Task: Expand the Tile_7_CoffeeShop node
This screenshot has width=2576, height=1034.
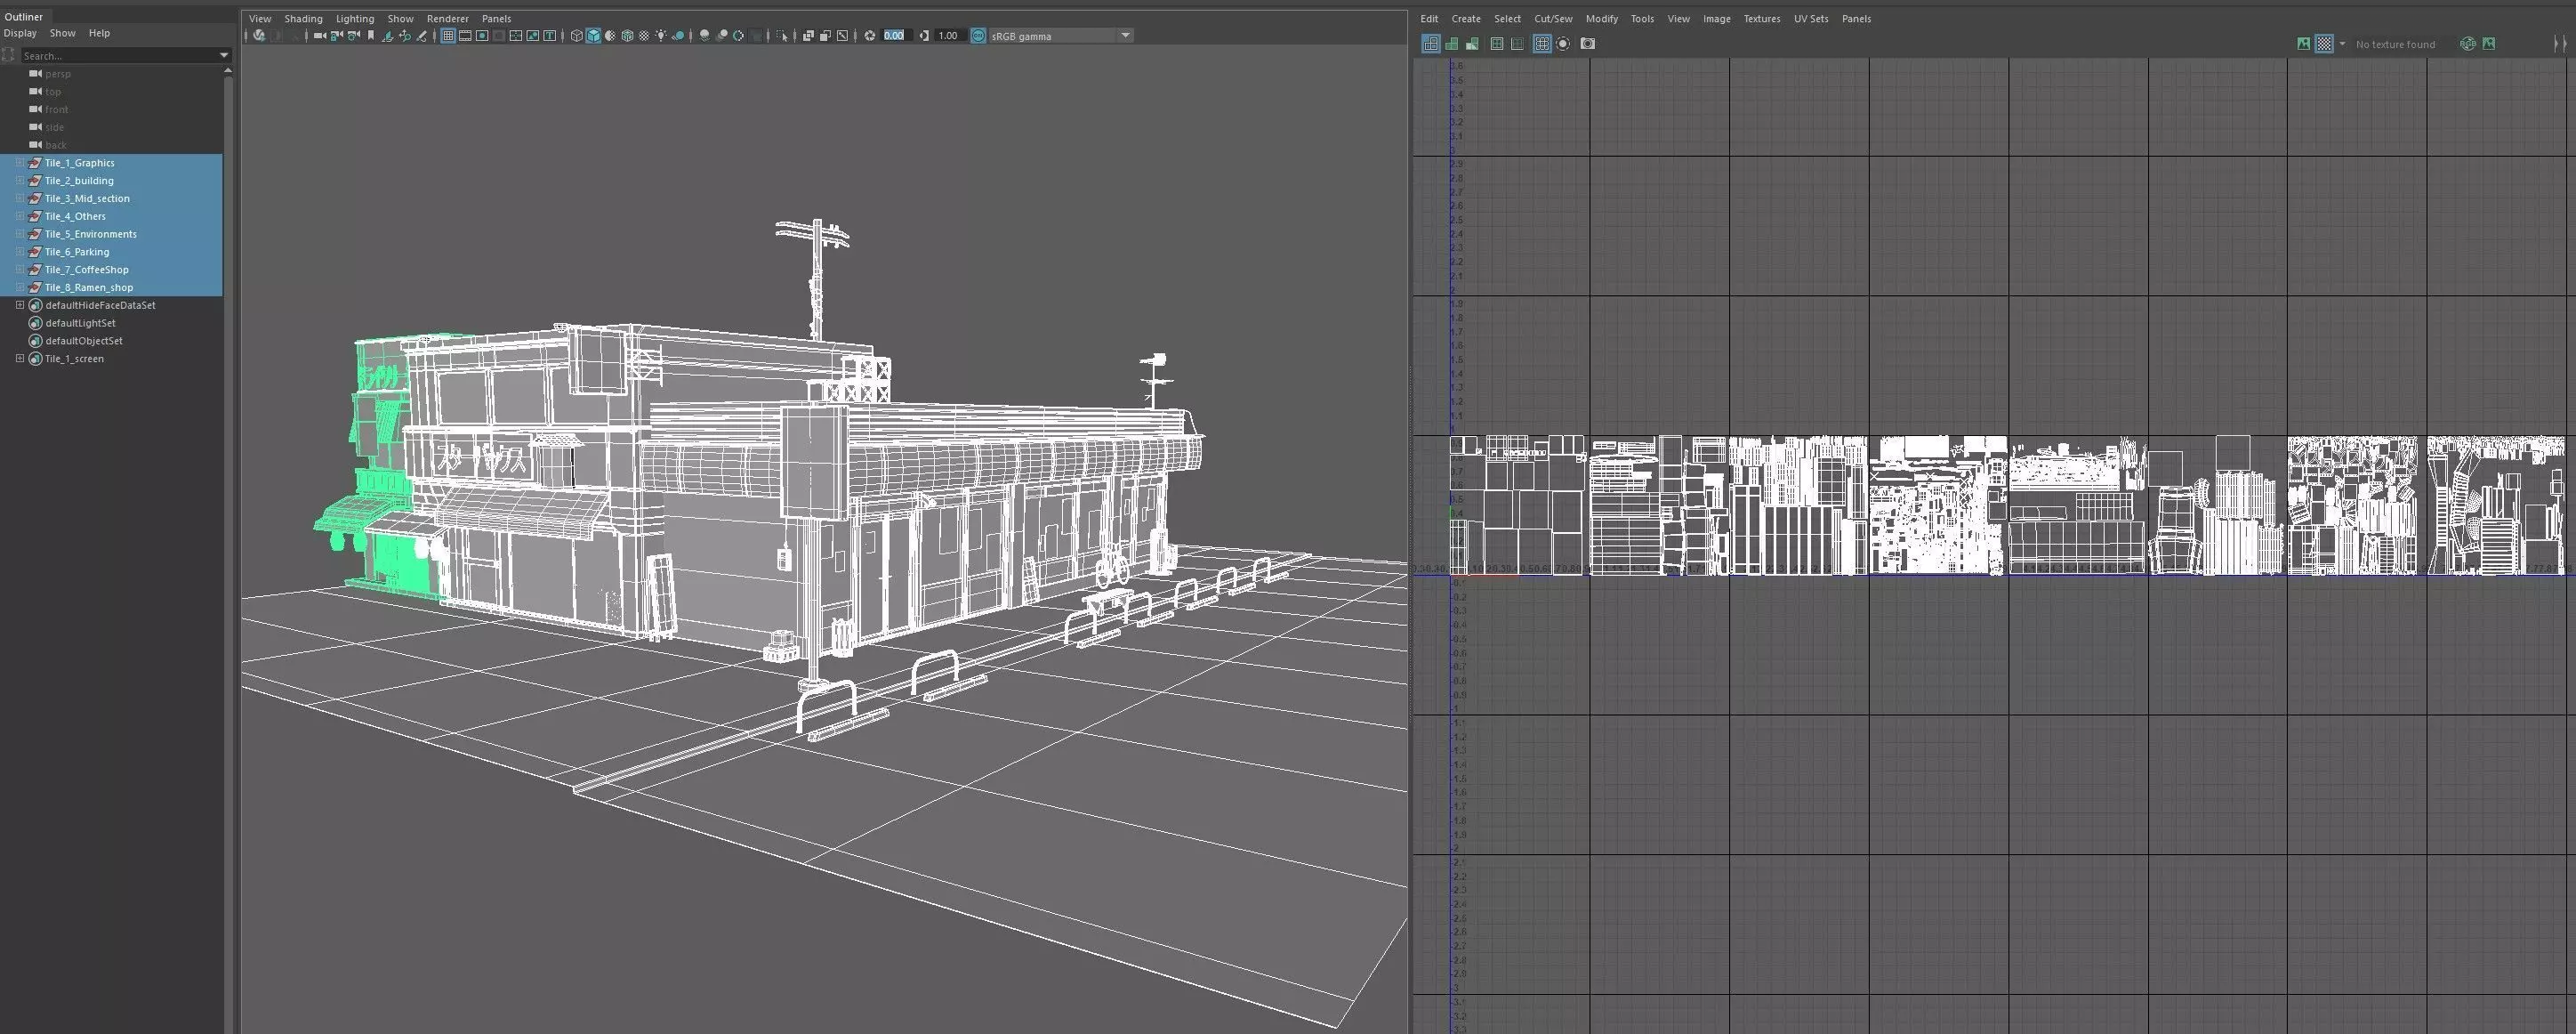Action: [20, 269]
